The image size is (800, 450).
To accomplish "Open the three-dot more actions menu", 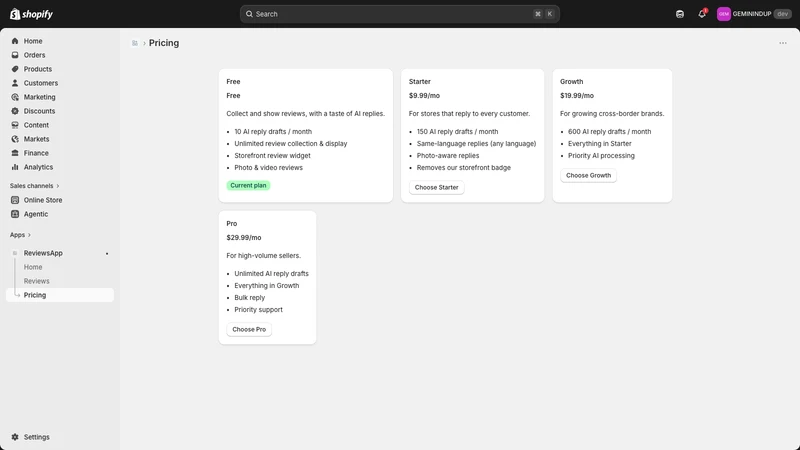I will (783, 43).
